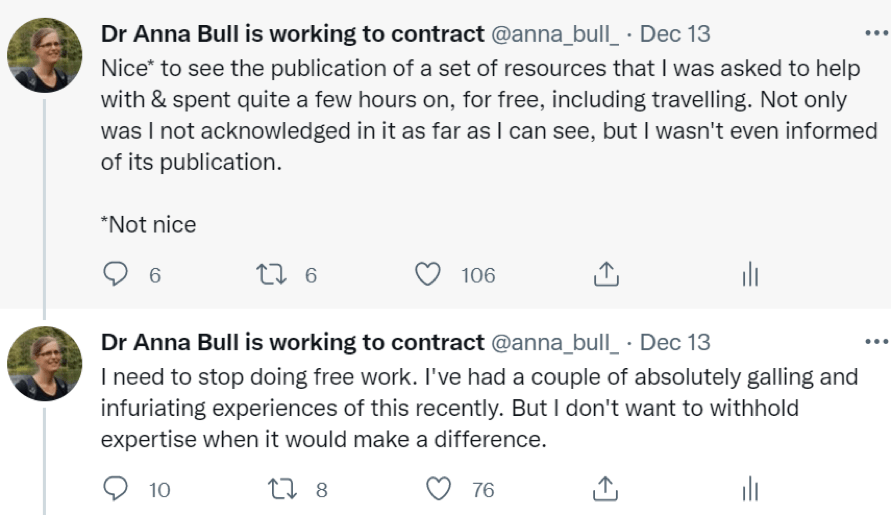This screenshot has width=891, height=516.
Task: Like the second tweet with 76 likes
Action: [x=438, y=489]
